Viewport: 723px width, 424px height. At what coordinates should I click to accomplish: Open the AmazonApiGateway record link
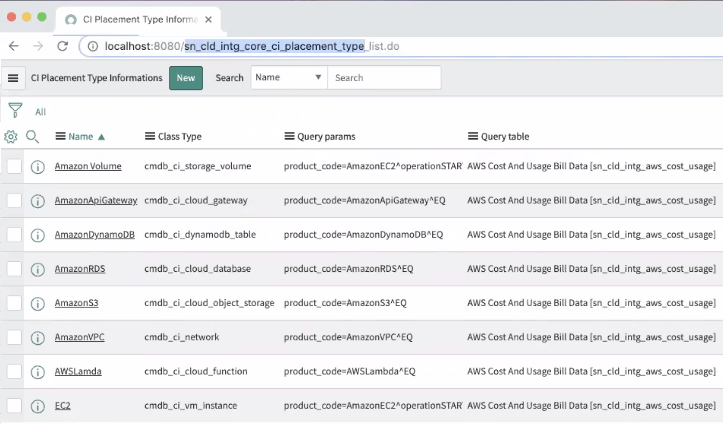tap(96, 200)
